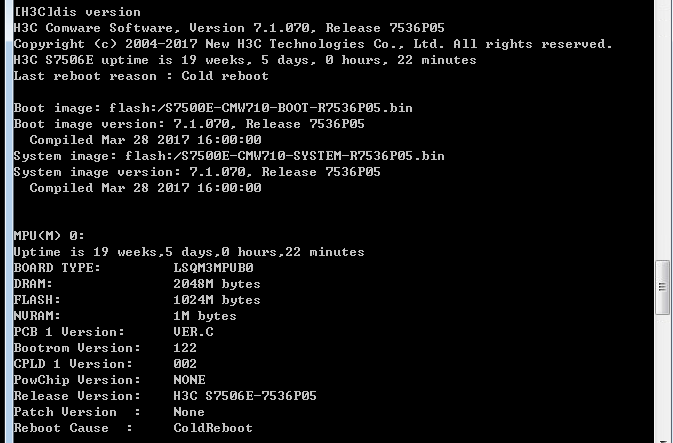Click the 'MPU(M) 0:' heading line

point(49,236)
